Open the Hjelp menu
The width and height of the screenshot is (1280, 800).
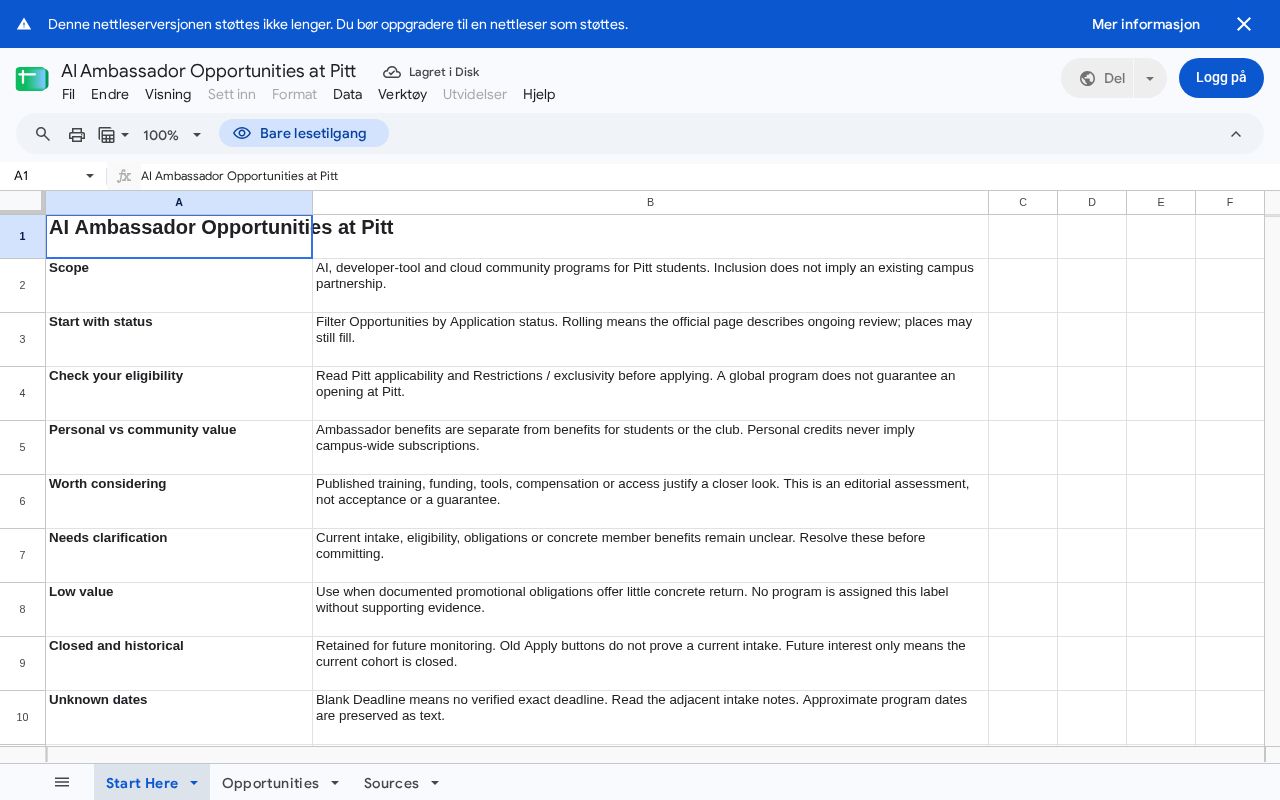(x=539, y=94)
